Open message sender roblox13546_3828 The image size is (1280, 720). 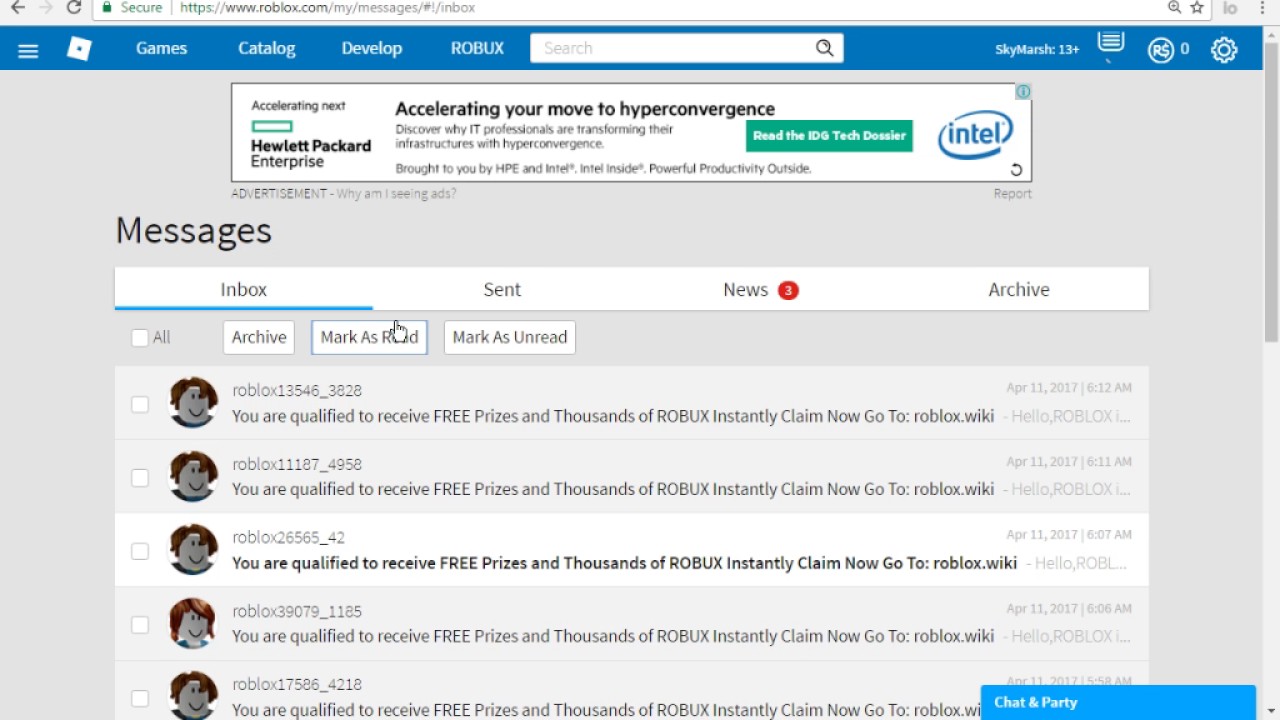point(297,390)
